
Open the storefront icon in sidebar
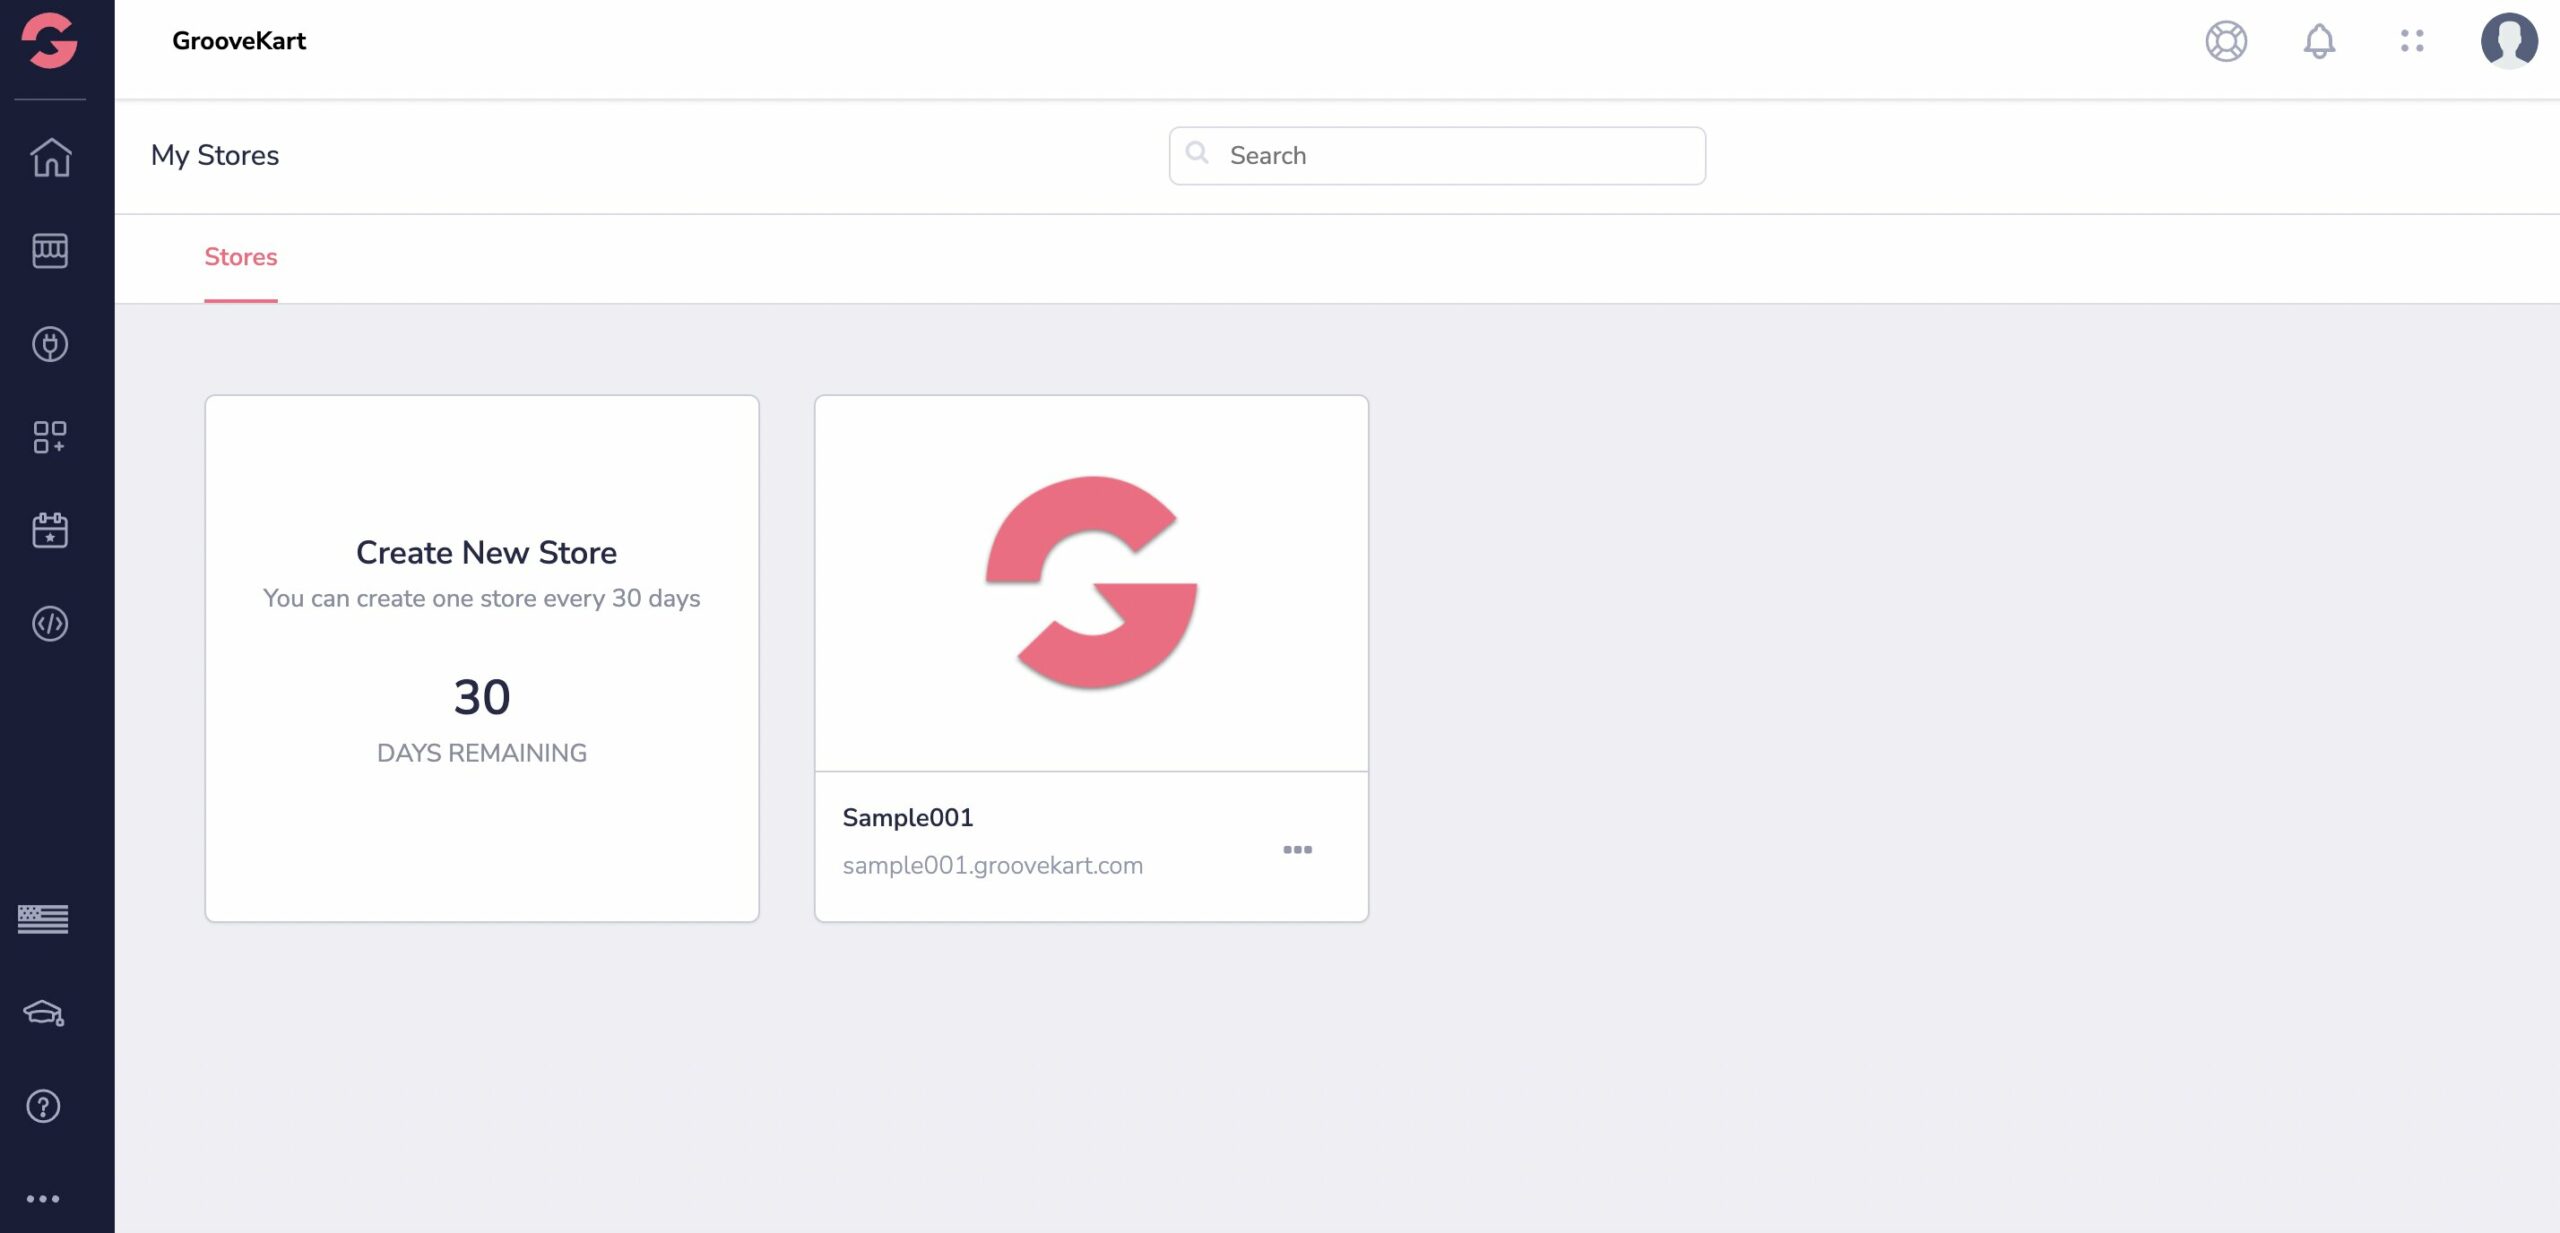tap(50, 250)
